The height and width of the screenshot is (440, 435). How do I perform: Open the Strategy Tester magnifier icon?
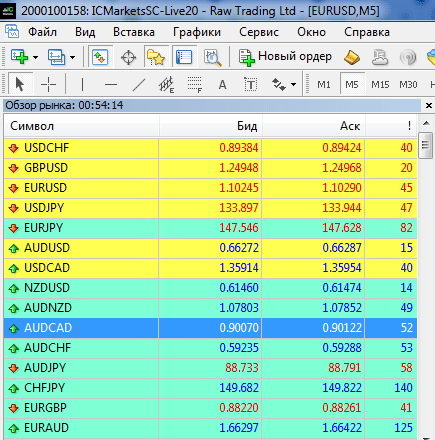click(212, 57)
